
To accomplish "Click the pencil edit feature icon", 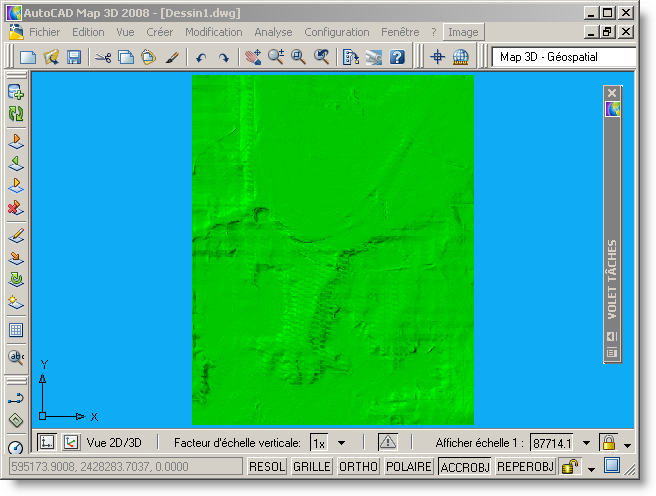I will coord(16,236).
